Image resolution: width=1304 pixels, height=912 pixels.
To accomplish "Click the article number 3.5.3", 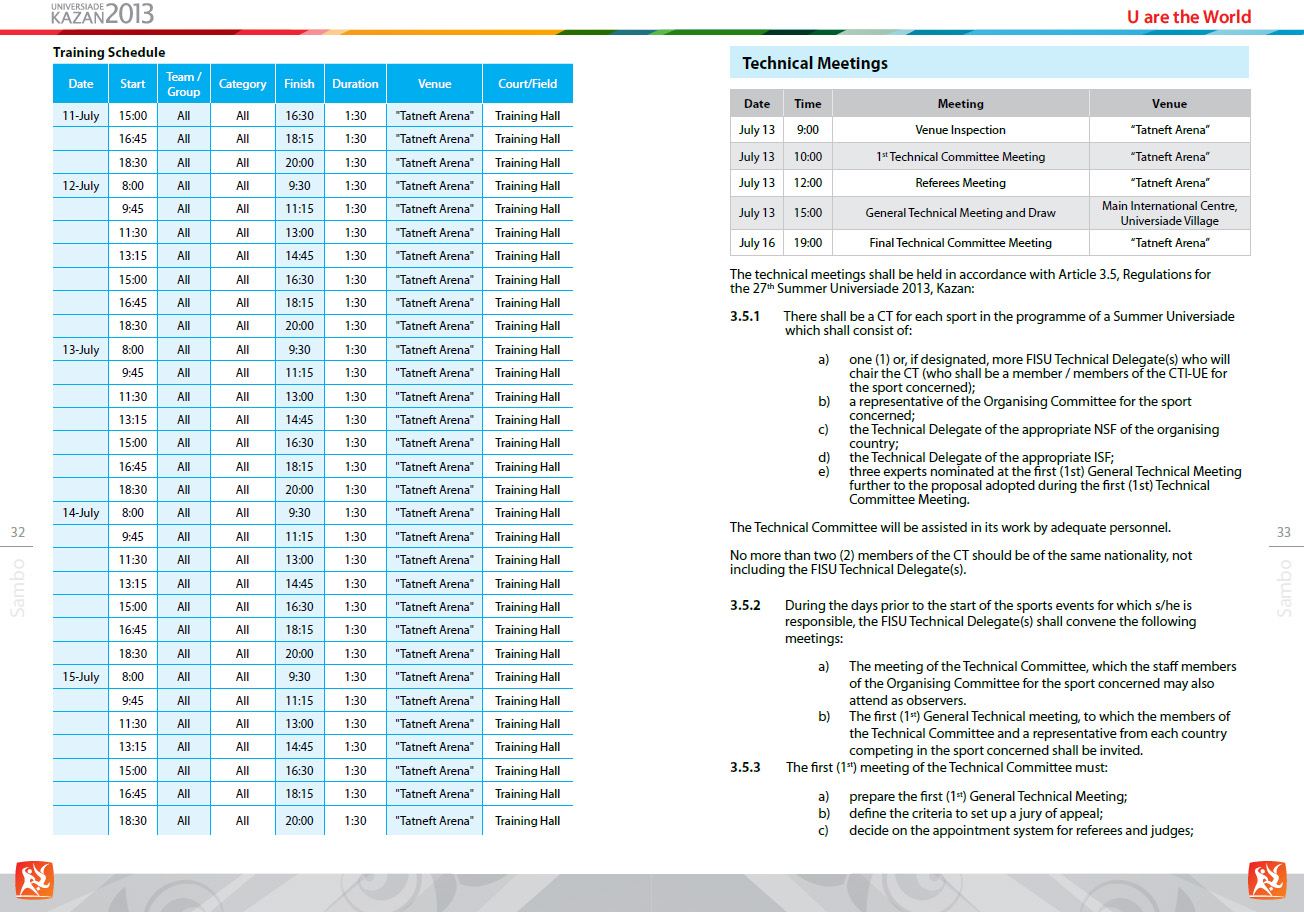I will (x=745, y=768).
